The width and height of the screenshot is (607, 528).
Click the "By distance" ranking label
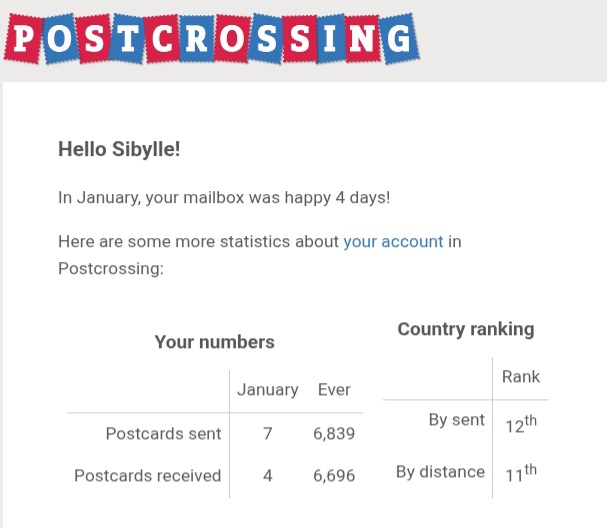pyautogui.click(x=440, y=471)
